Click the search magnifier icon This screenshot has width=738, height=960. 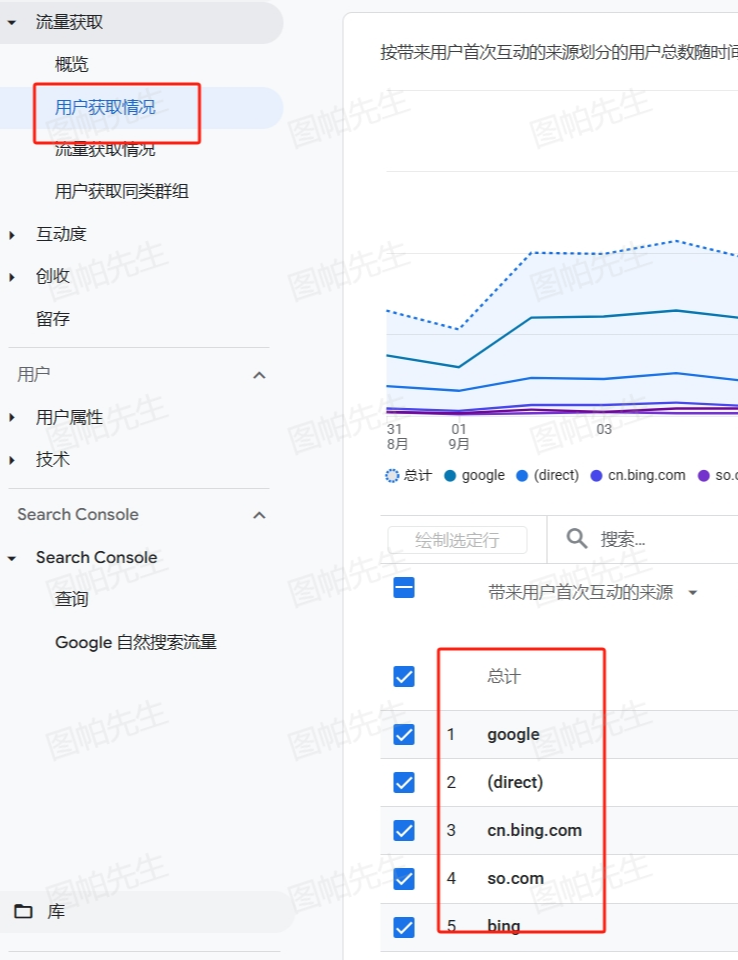[x=577, y=539]
